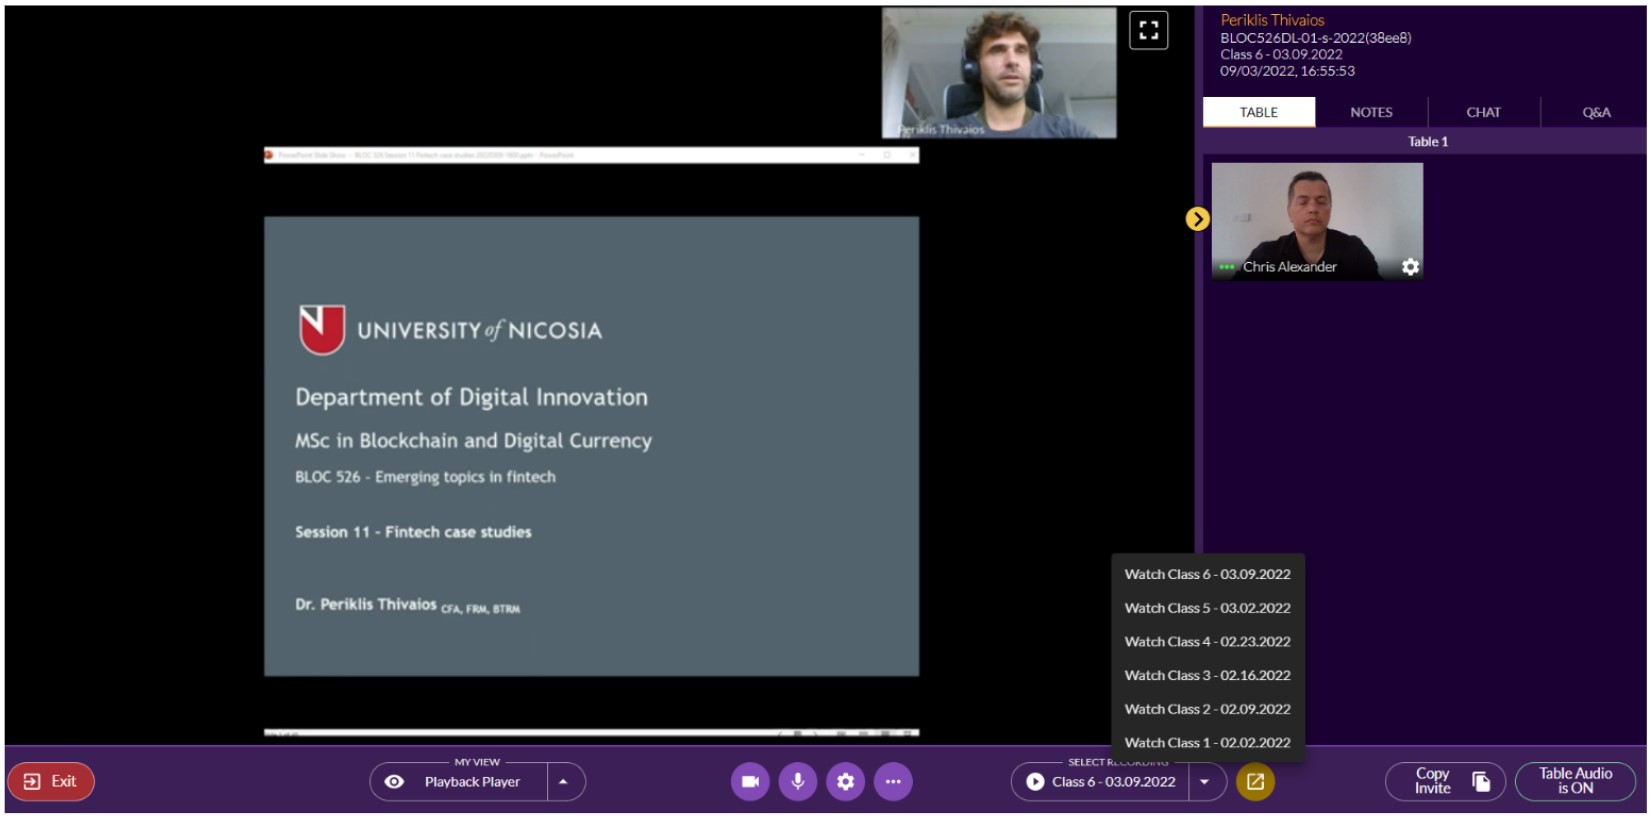Image resolution: width=1651 pixels, height=816 pixels.
Task: Click the yellow arrow beside Table 1
Action: pos(1197,219)
